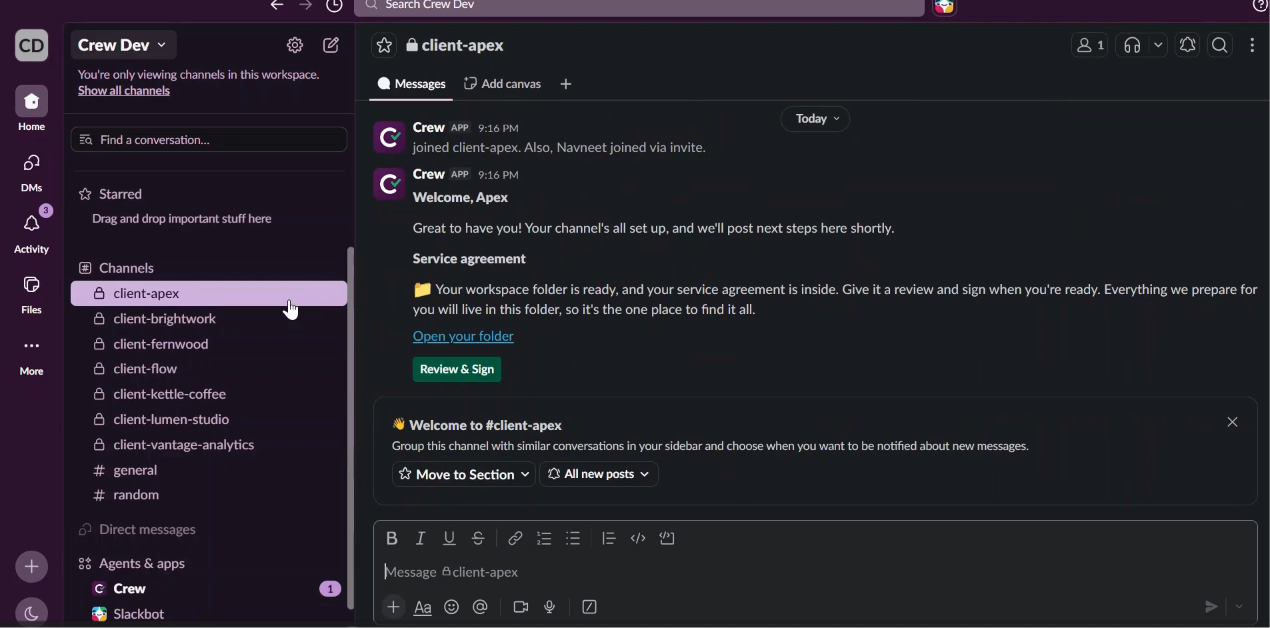
Task: Open workspace settings gear icon
Action: [294, 45]
